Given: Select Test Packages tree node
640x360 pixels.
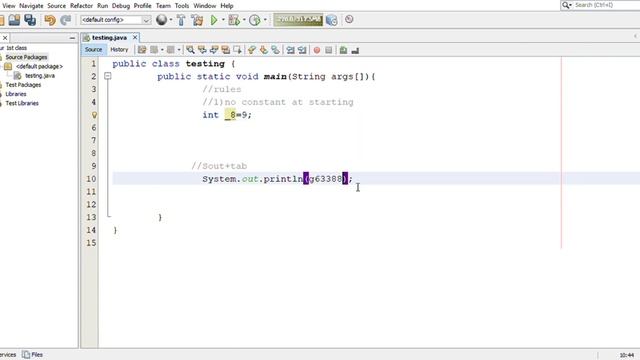Looking at the screenshot, I should [23, 85].
